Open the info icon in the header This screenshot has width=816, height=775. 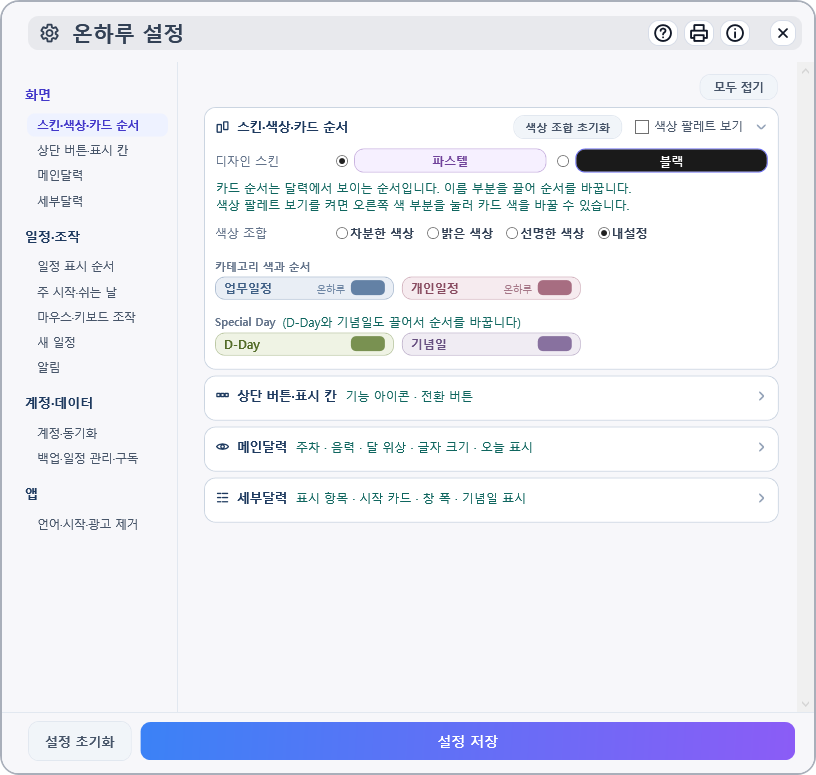735,33
